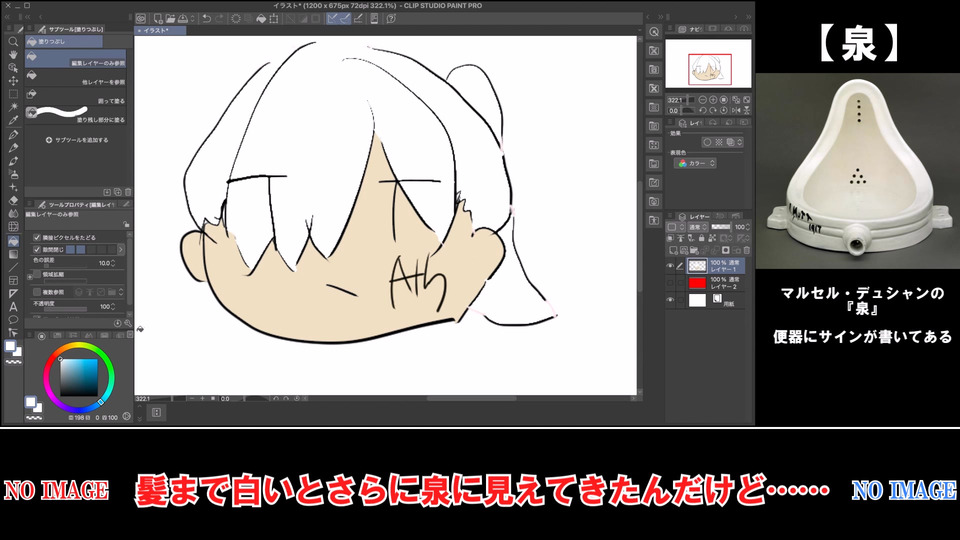
Task: Select the Hand move tool
Action: click(x=13, y=54)
